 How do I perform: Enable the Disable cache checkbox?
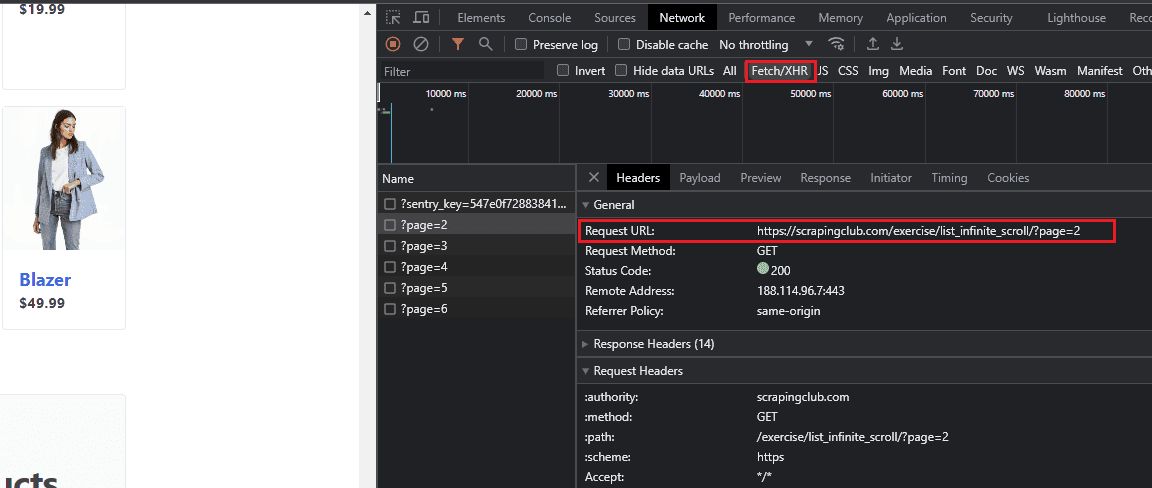pyautogui.click(x=624, y=44)
